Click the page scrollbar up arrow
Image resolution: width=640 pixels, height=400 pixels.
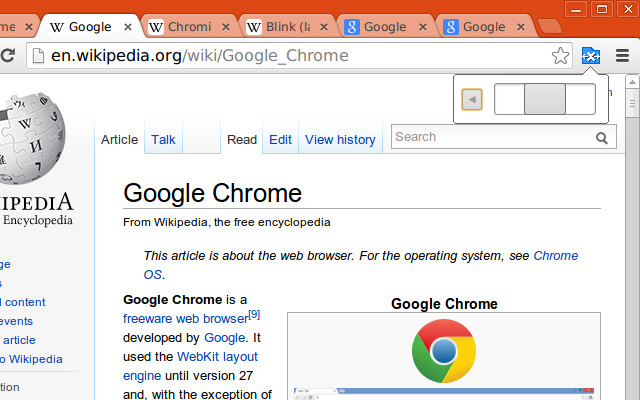click(632, 82)
